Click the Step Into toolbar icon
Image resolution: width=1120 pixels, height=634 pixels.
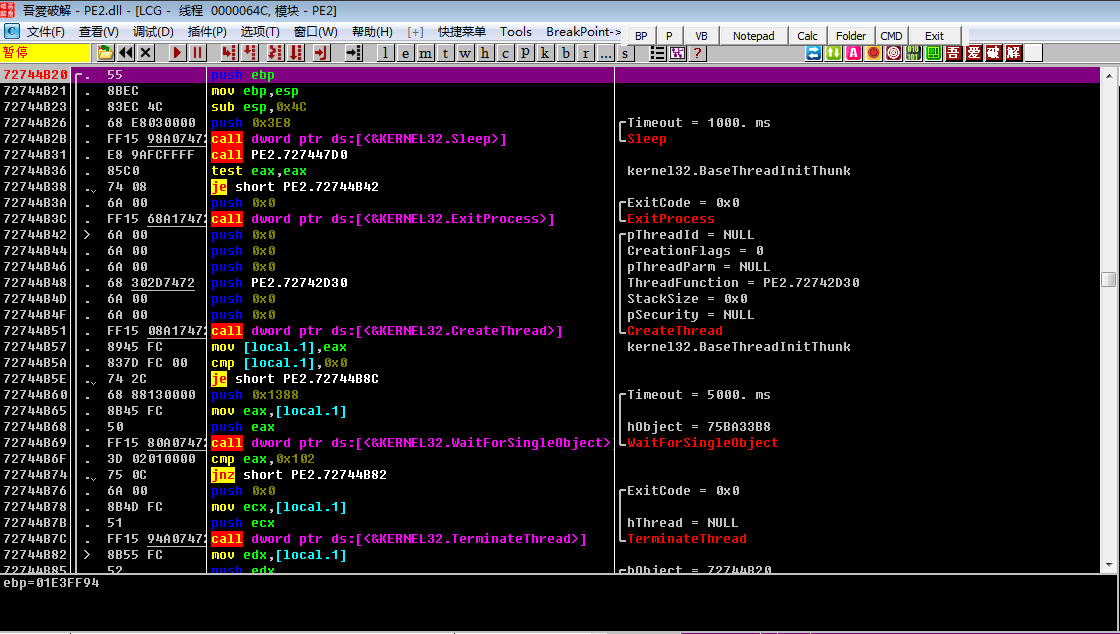click(x=229, y=53)
